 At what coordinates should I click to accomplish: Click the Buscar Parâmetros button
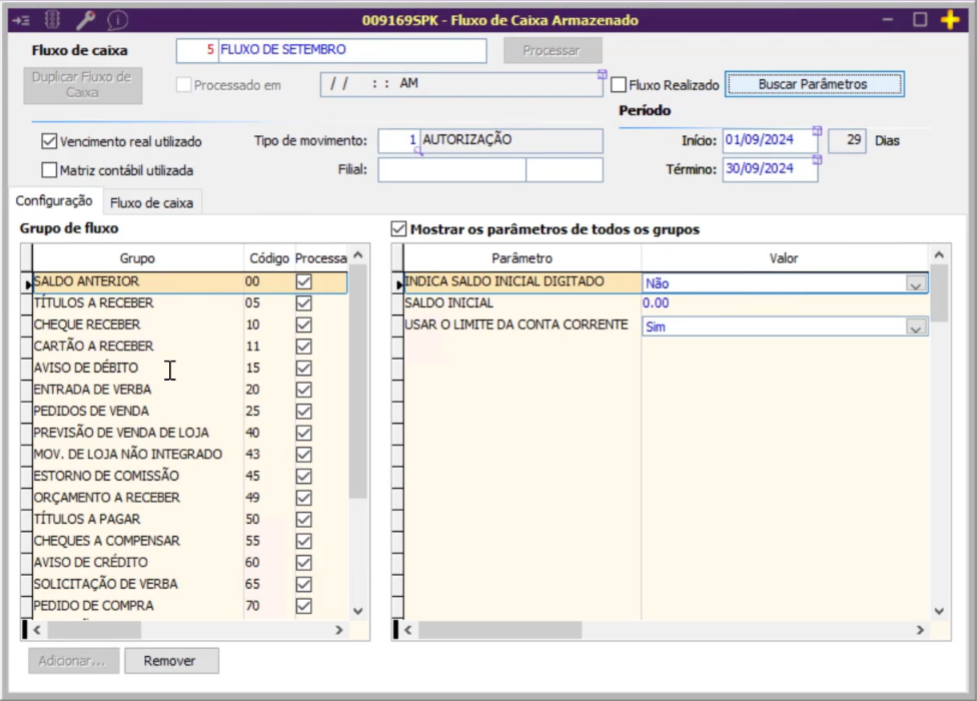813,85
